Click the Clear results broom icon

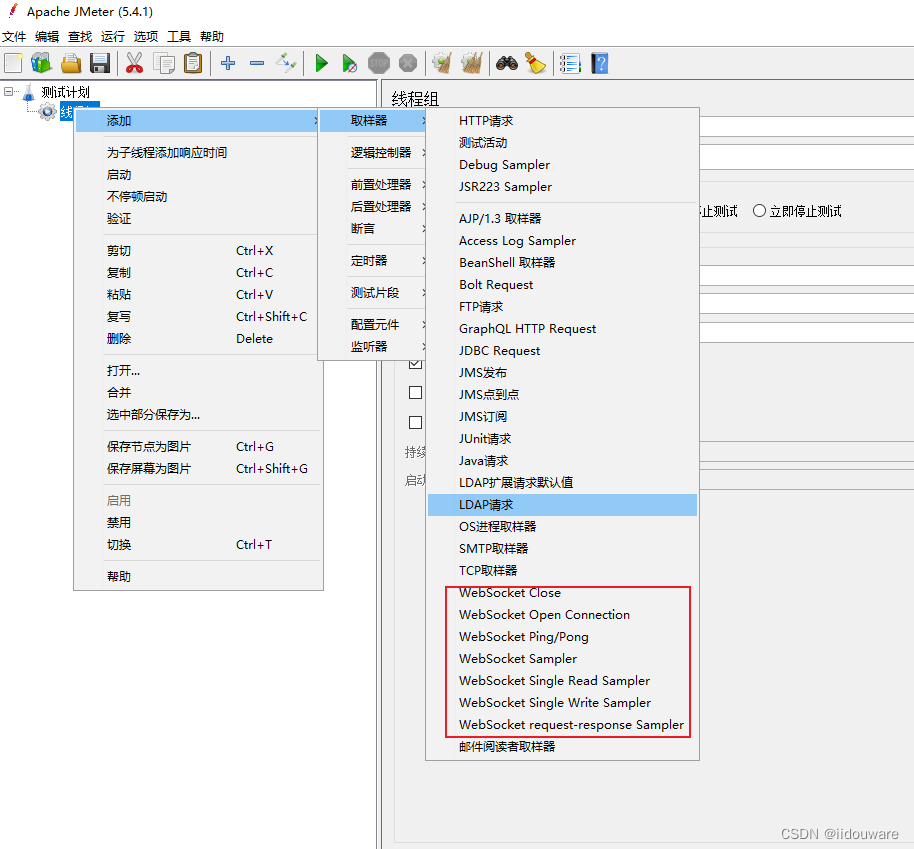coord(442,63)
